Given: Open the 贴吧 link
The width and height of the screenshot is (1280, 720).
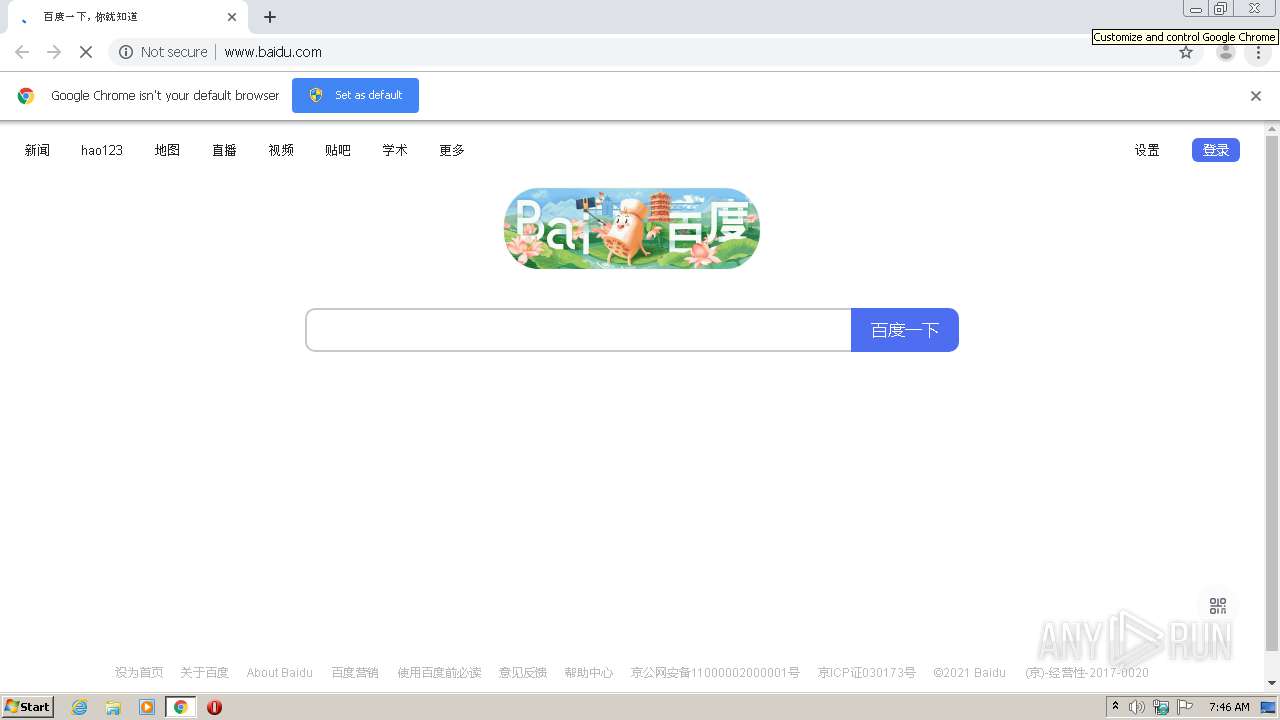Looking at the screenshot, I should click(338, 150).
